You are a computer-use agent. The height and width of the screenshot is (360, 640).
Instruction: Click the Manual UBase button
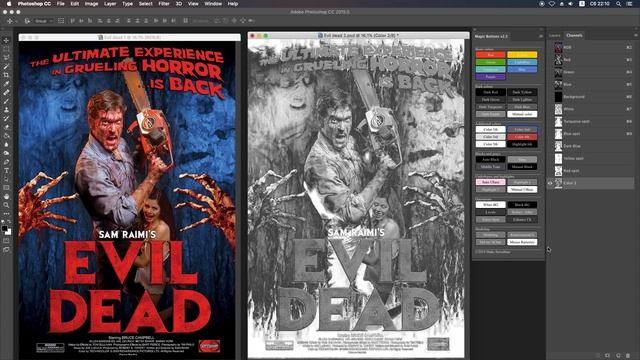[522, 189]
